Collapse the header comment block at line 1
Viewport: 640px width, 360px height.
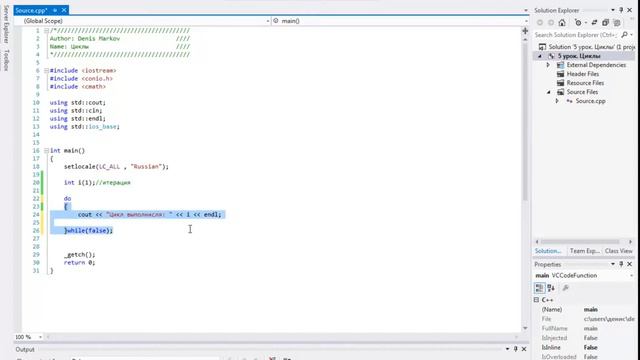(x=46, y=31)
